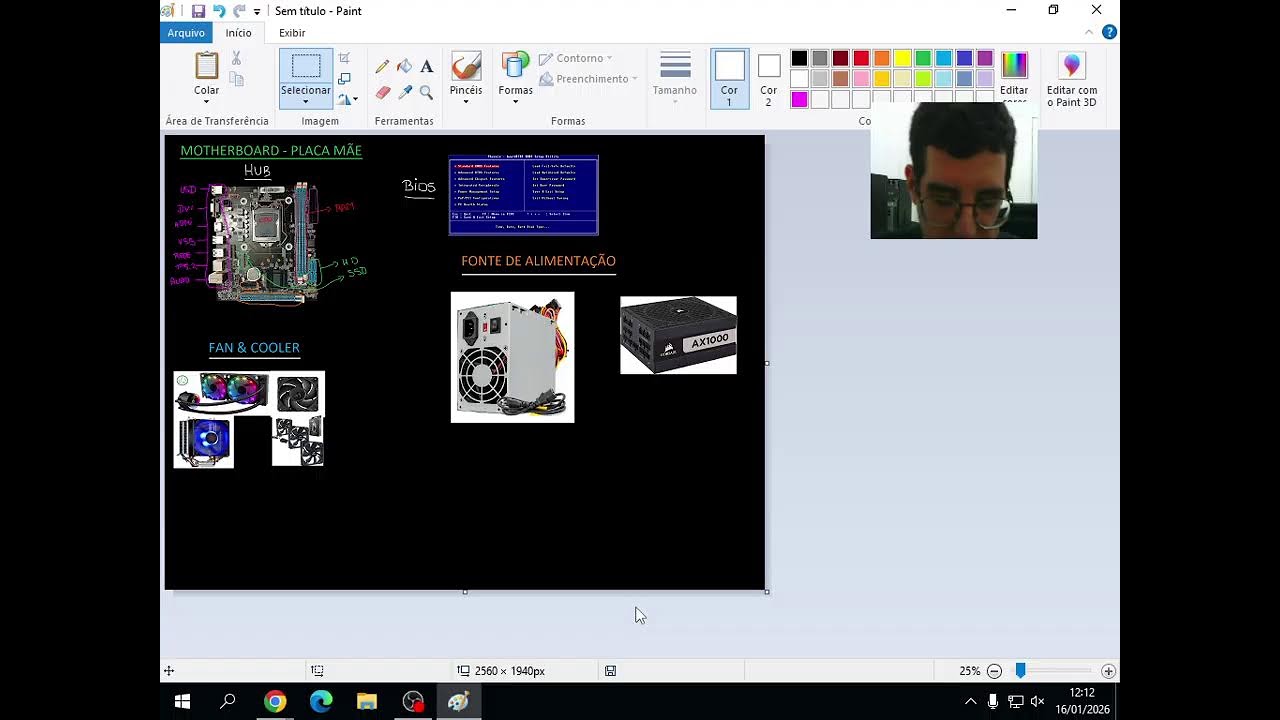The width and height of the screenshot is (1280, 720).
Task: Open the Tamanho line size dropdown
Action: tap(675, 78)
